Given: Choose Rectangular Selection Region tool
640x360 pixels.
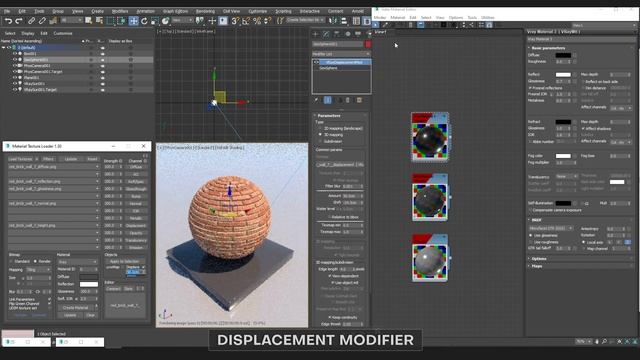Looking at the screenshot, I should [x=110, y=20].
